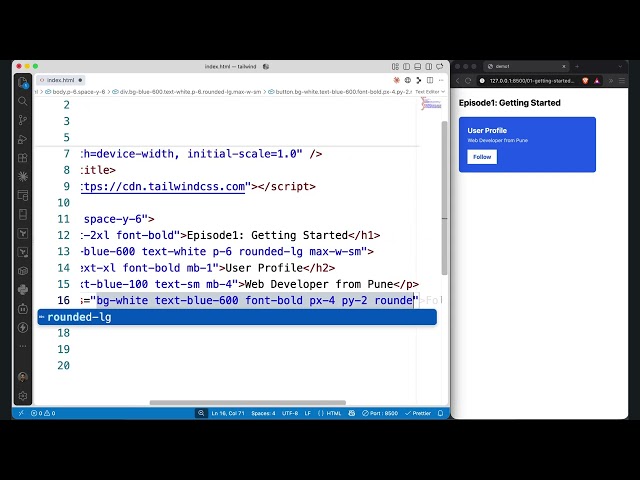640x480 pixels.
Task: Change language mode from HTML
Action: click(x=329, y=413)
